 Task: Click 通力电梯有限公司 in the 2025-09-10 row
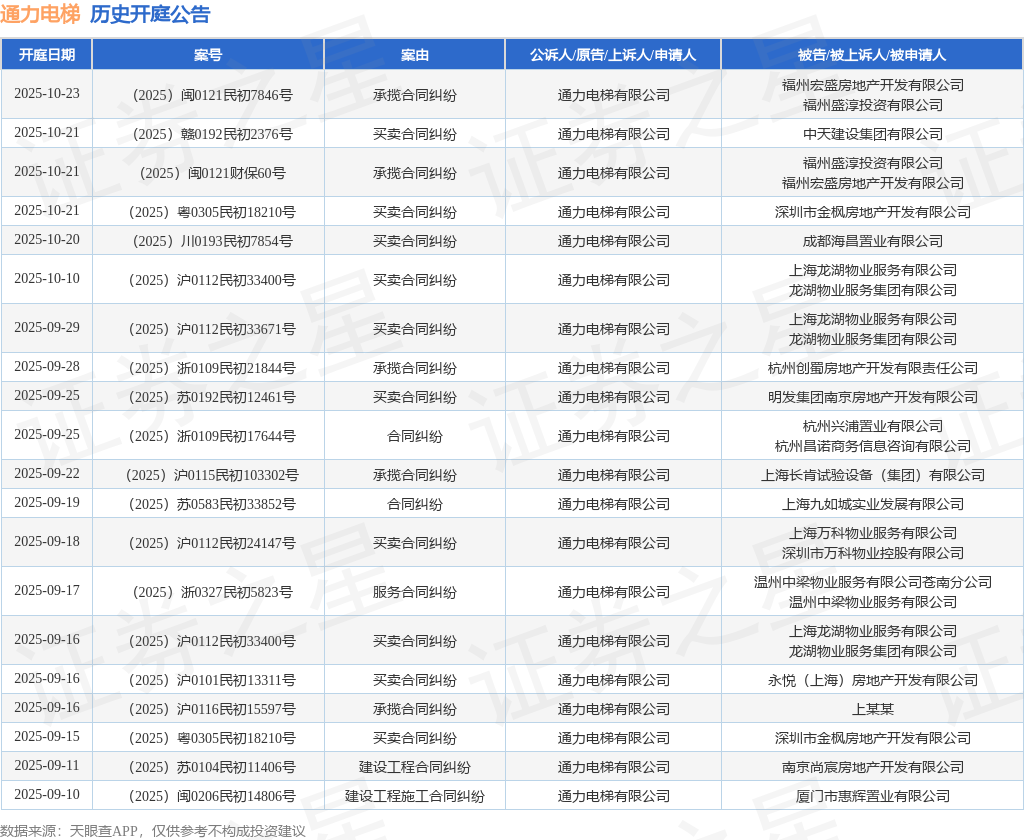[x=613, y=796]
